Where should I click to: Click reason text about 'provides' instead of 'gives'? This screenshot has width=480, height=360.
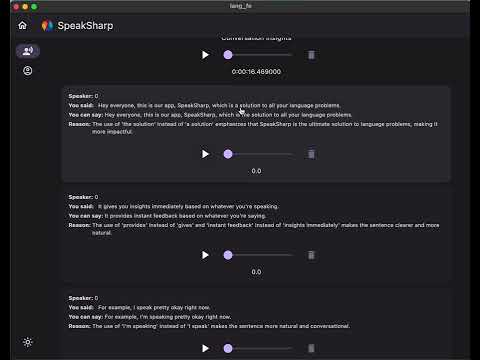coord(254,229)
